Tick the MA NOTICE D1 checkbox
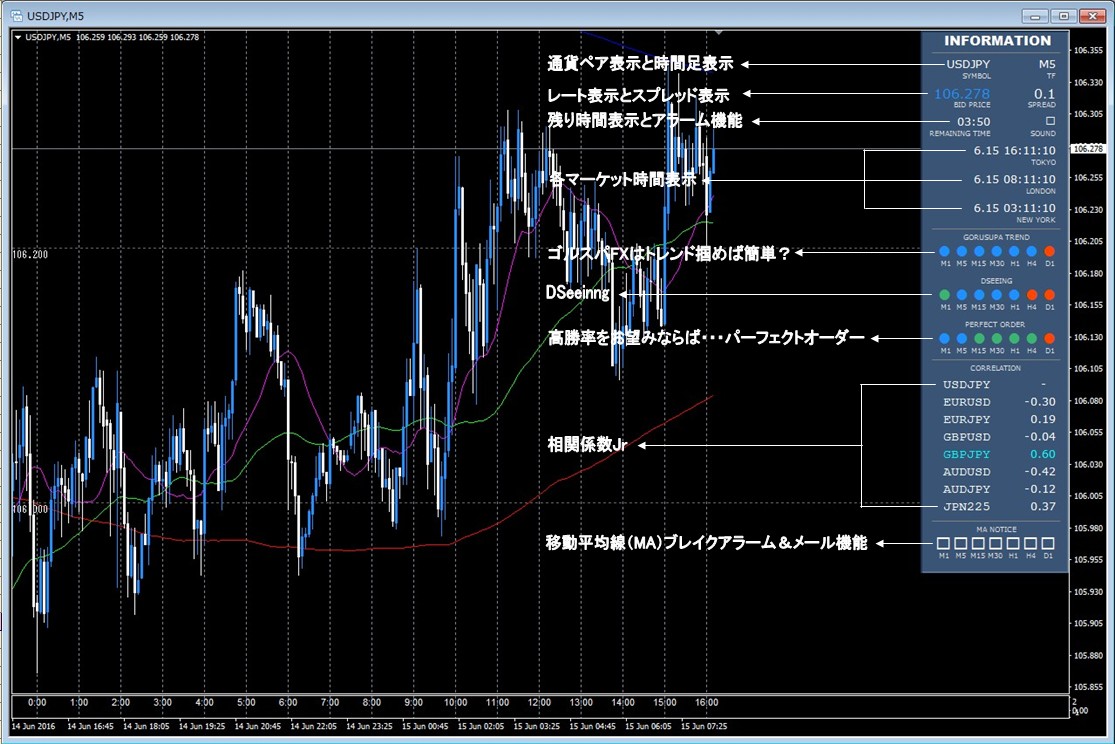The height and width of the screenshot is (744, 1115). pyautogui.click(x=1048, y=543)
